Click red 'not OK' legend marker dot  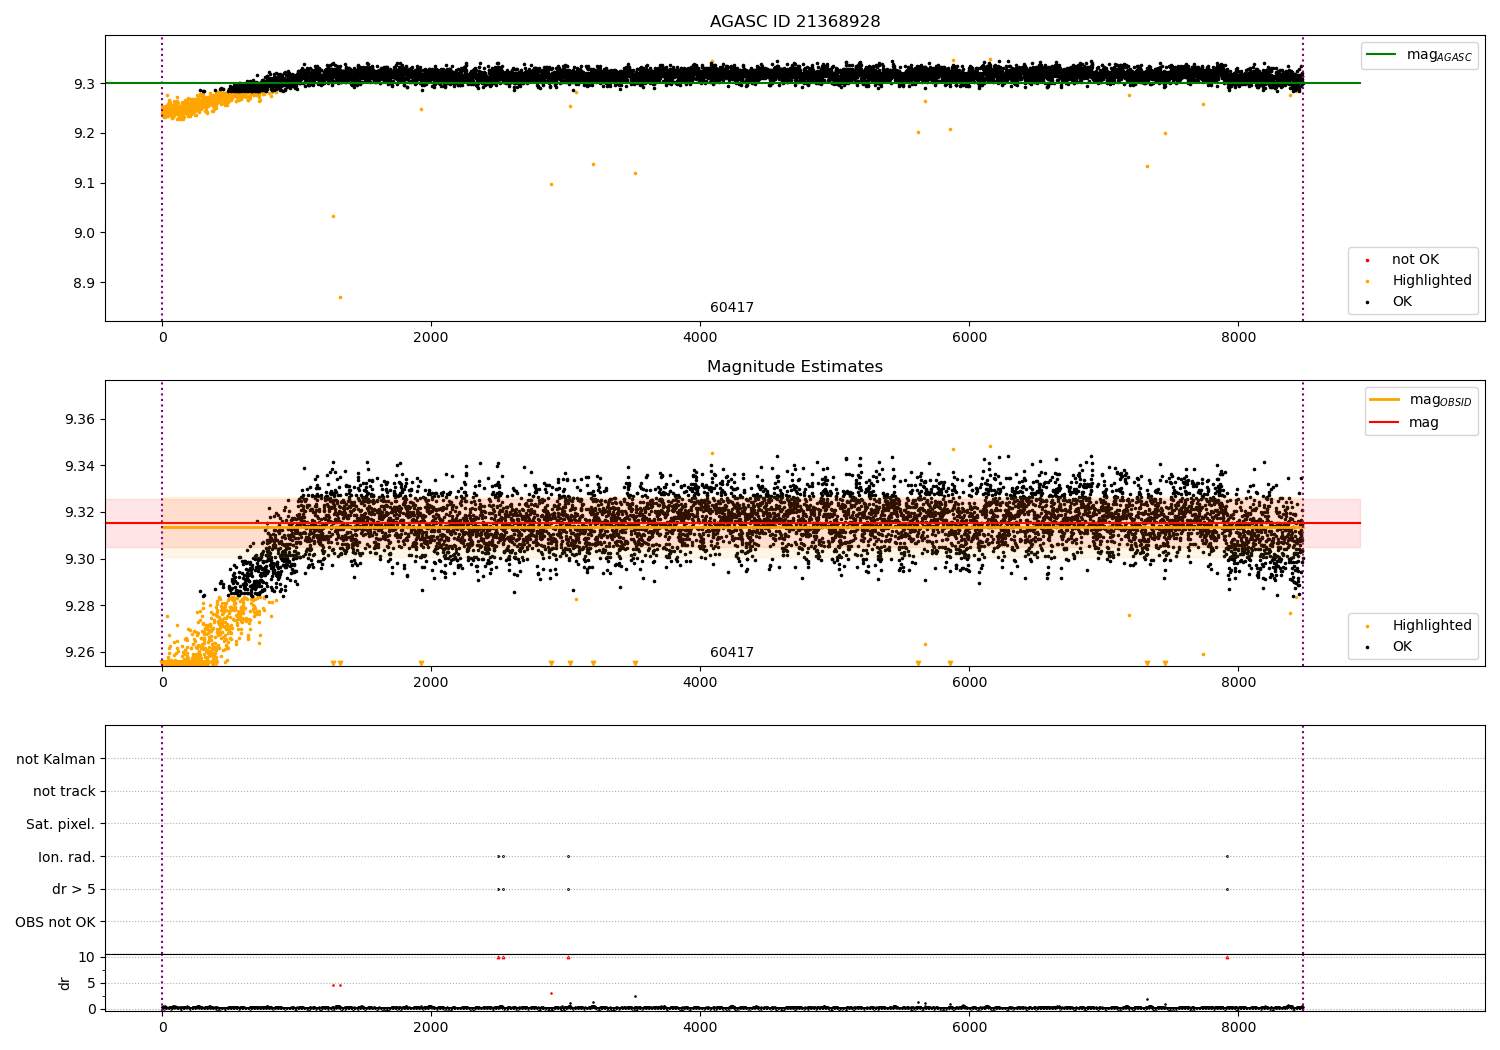tap(1368, 260)
